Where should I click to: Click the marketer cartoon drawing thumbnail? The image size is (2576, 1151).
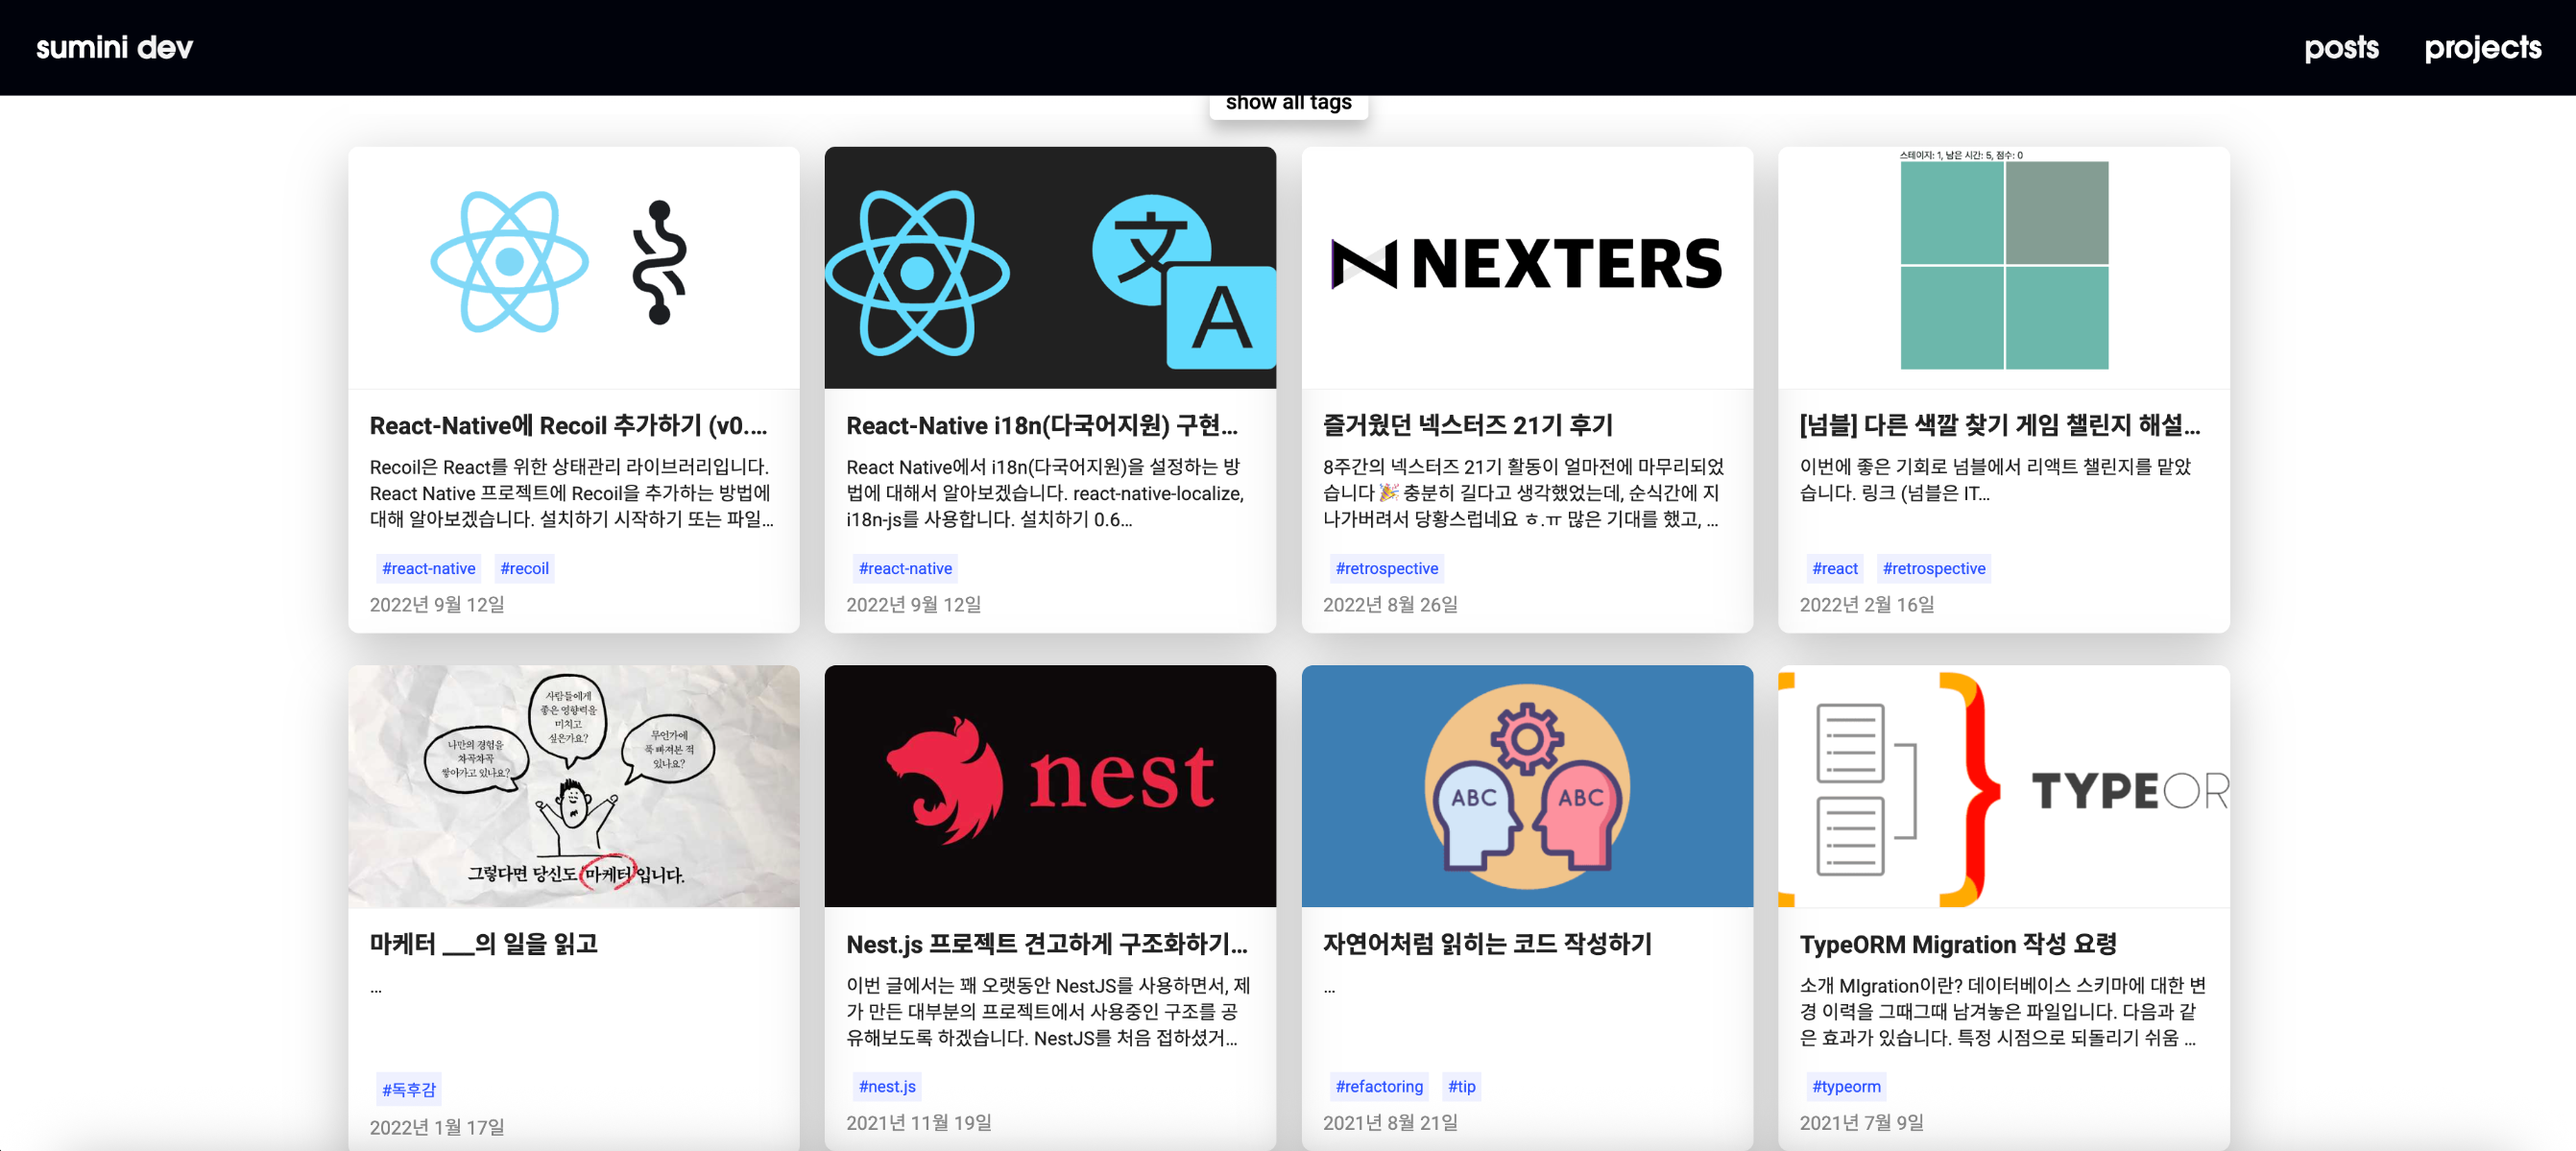point(573,786)
